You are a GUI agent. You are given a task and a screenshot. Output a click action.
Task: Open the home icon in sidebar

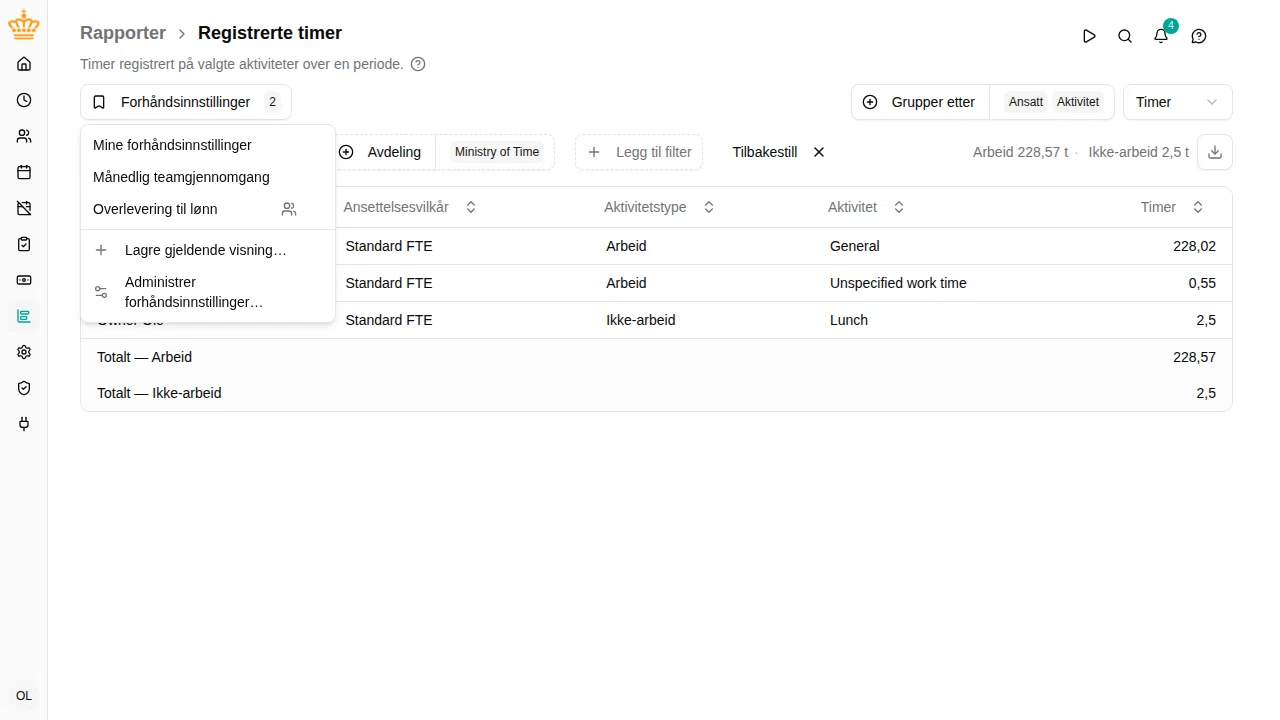(24, 64)
